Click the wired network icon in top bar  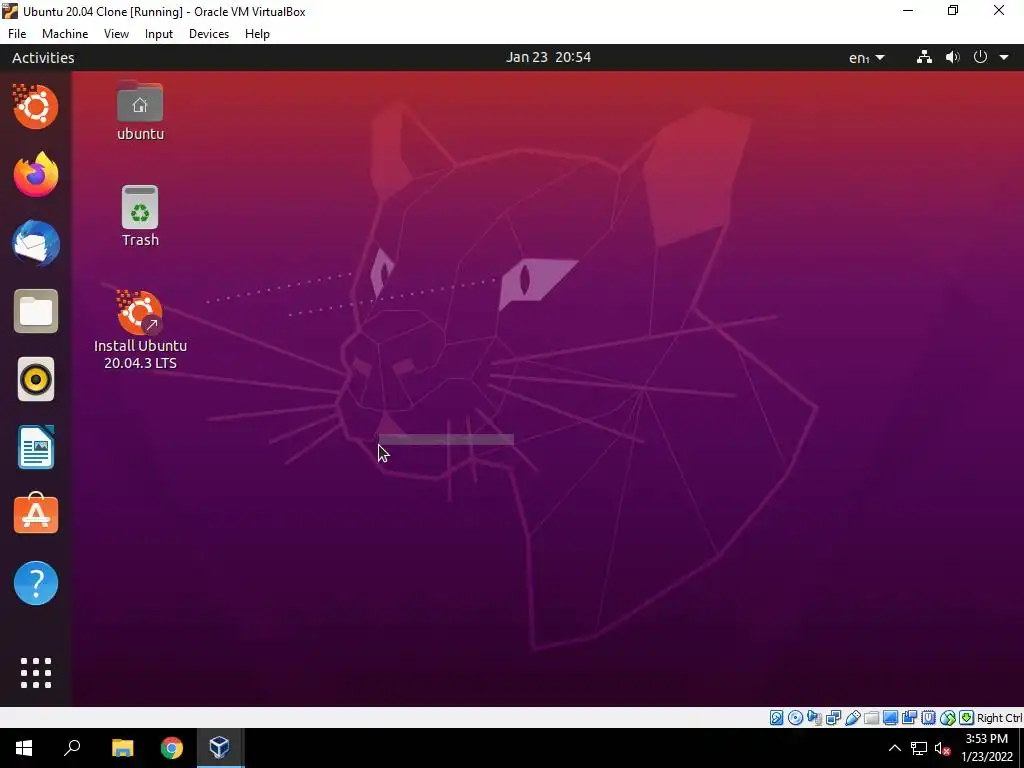924,57
